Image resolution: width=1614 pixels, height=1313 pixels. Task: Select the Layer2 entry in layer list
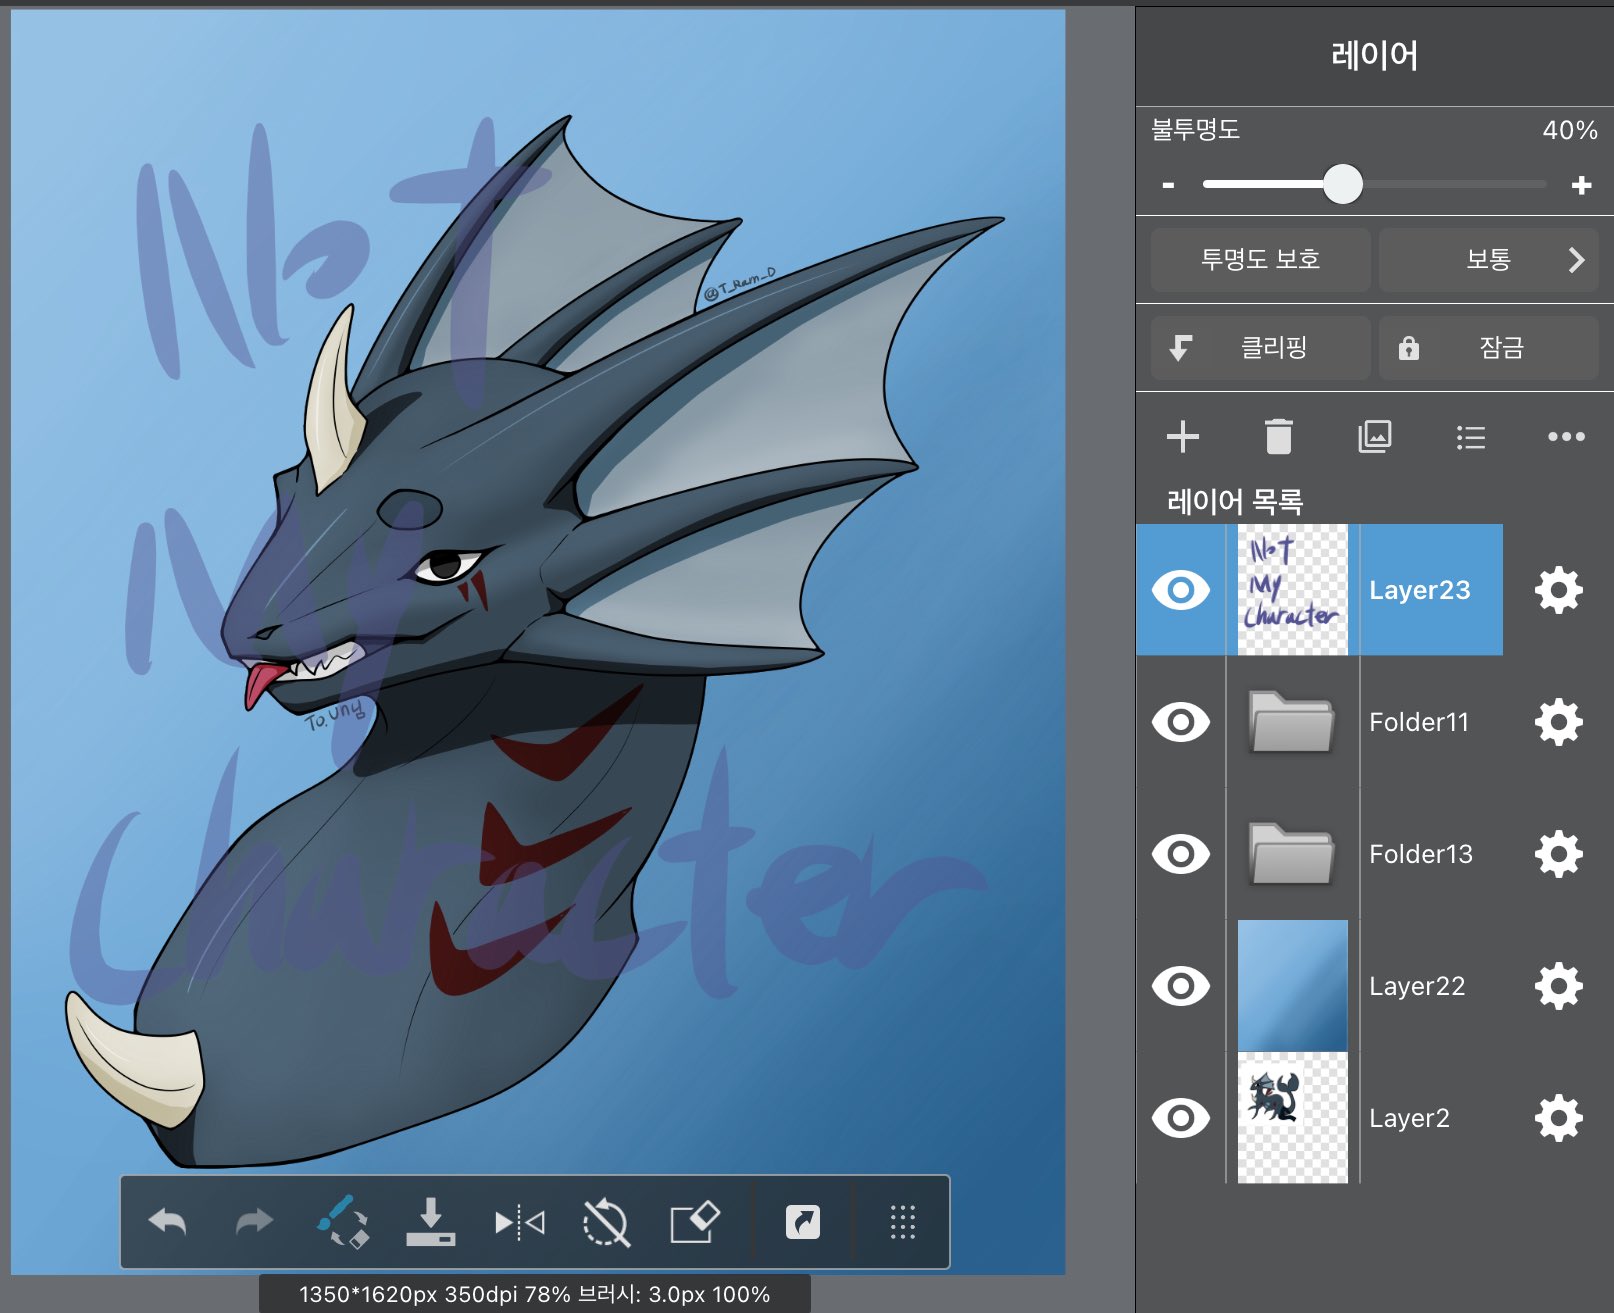coord(1408,1118)
